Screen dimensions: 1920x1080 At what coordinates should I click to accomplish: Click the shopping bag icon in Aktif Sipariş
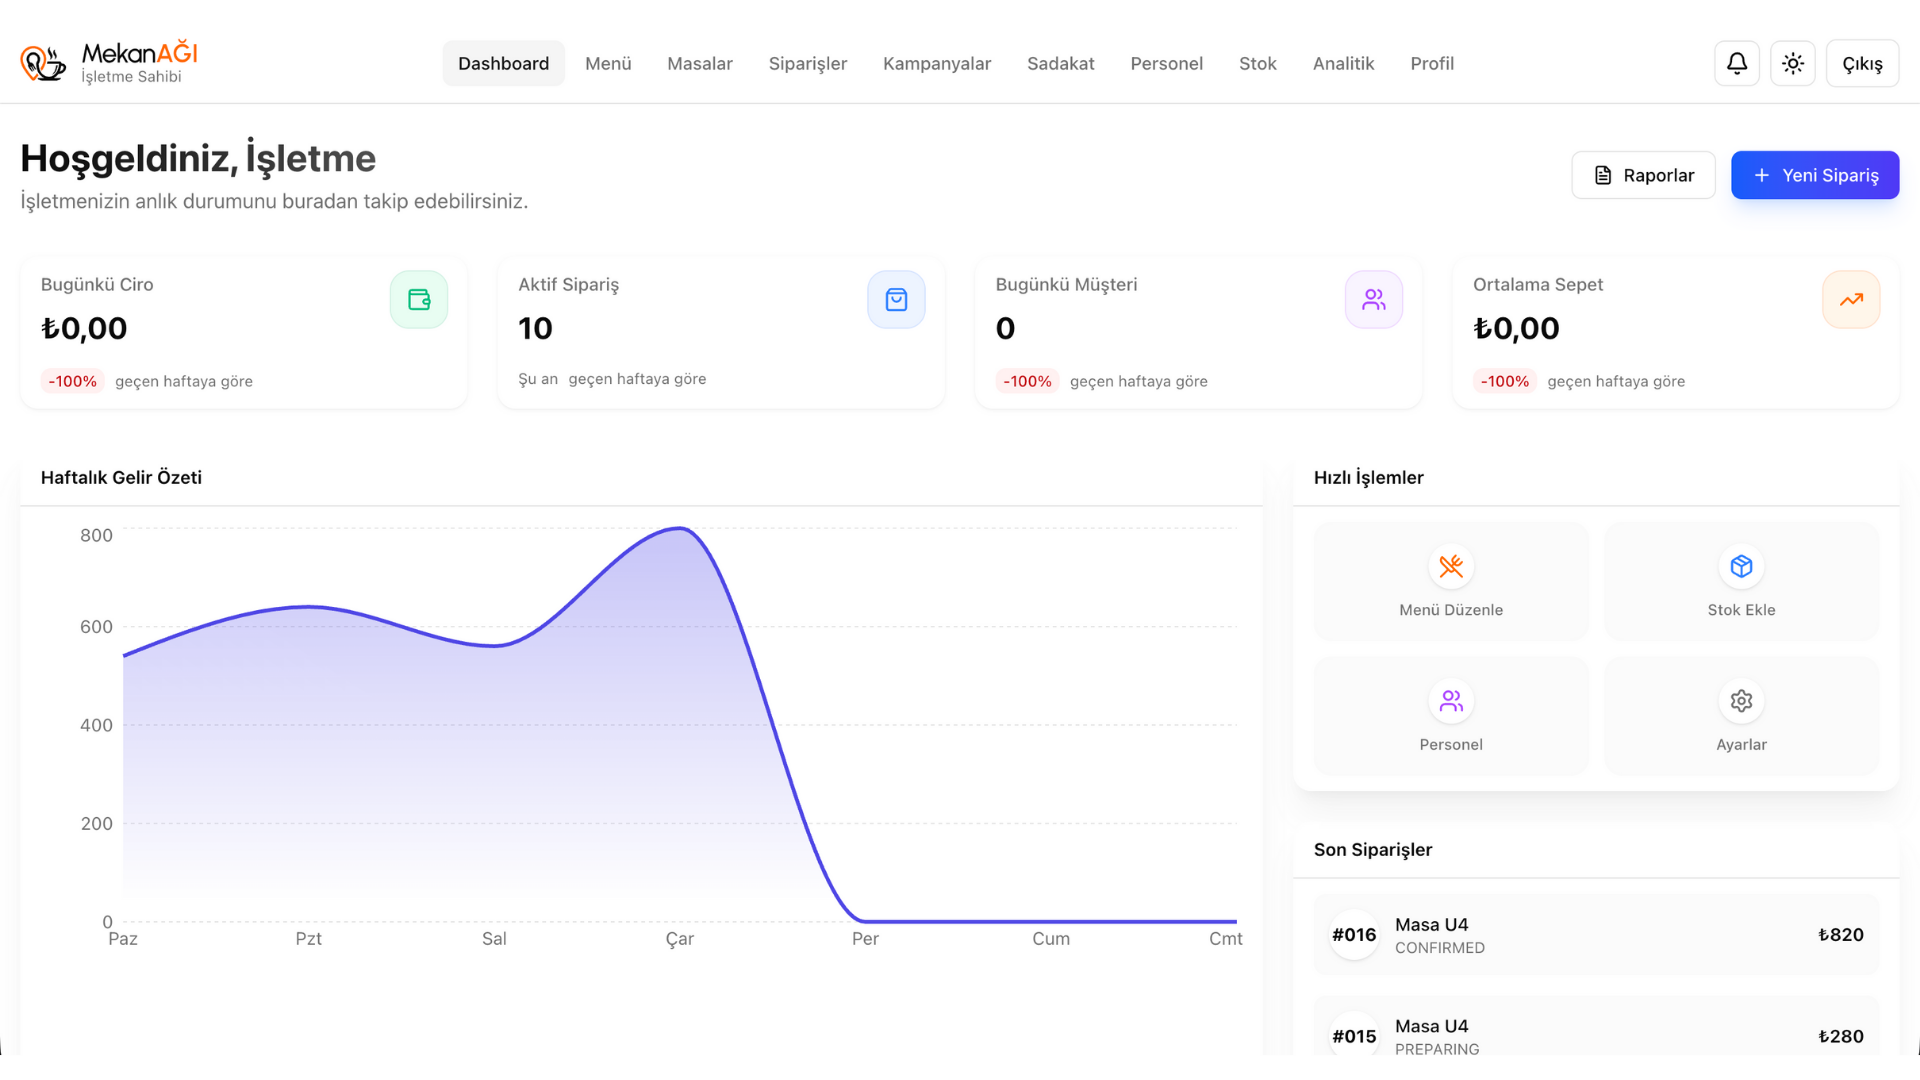(896, 299)
